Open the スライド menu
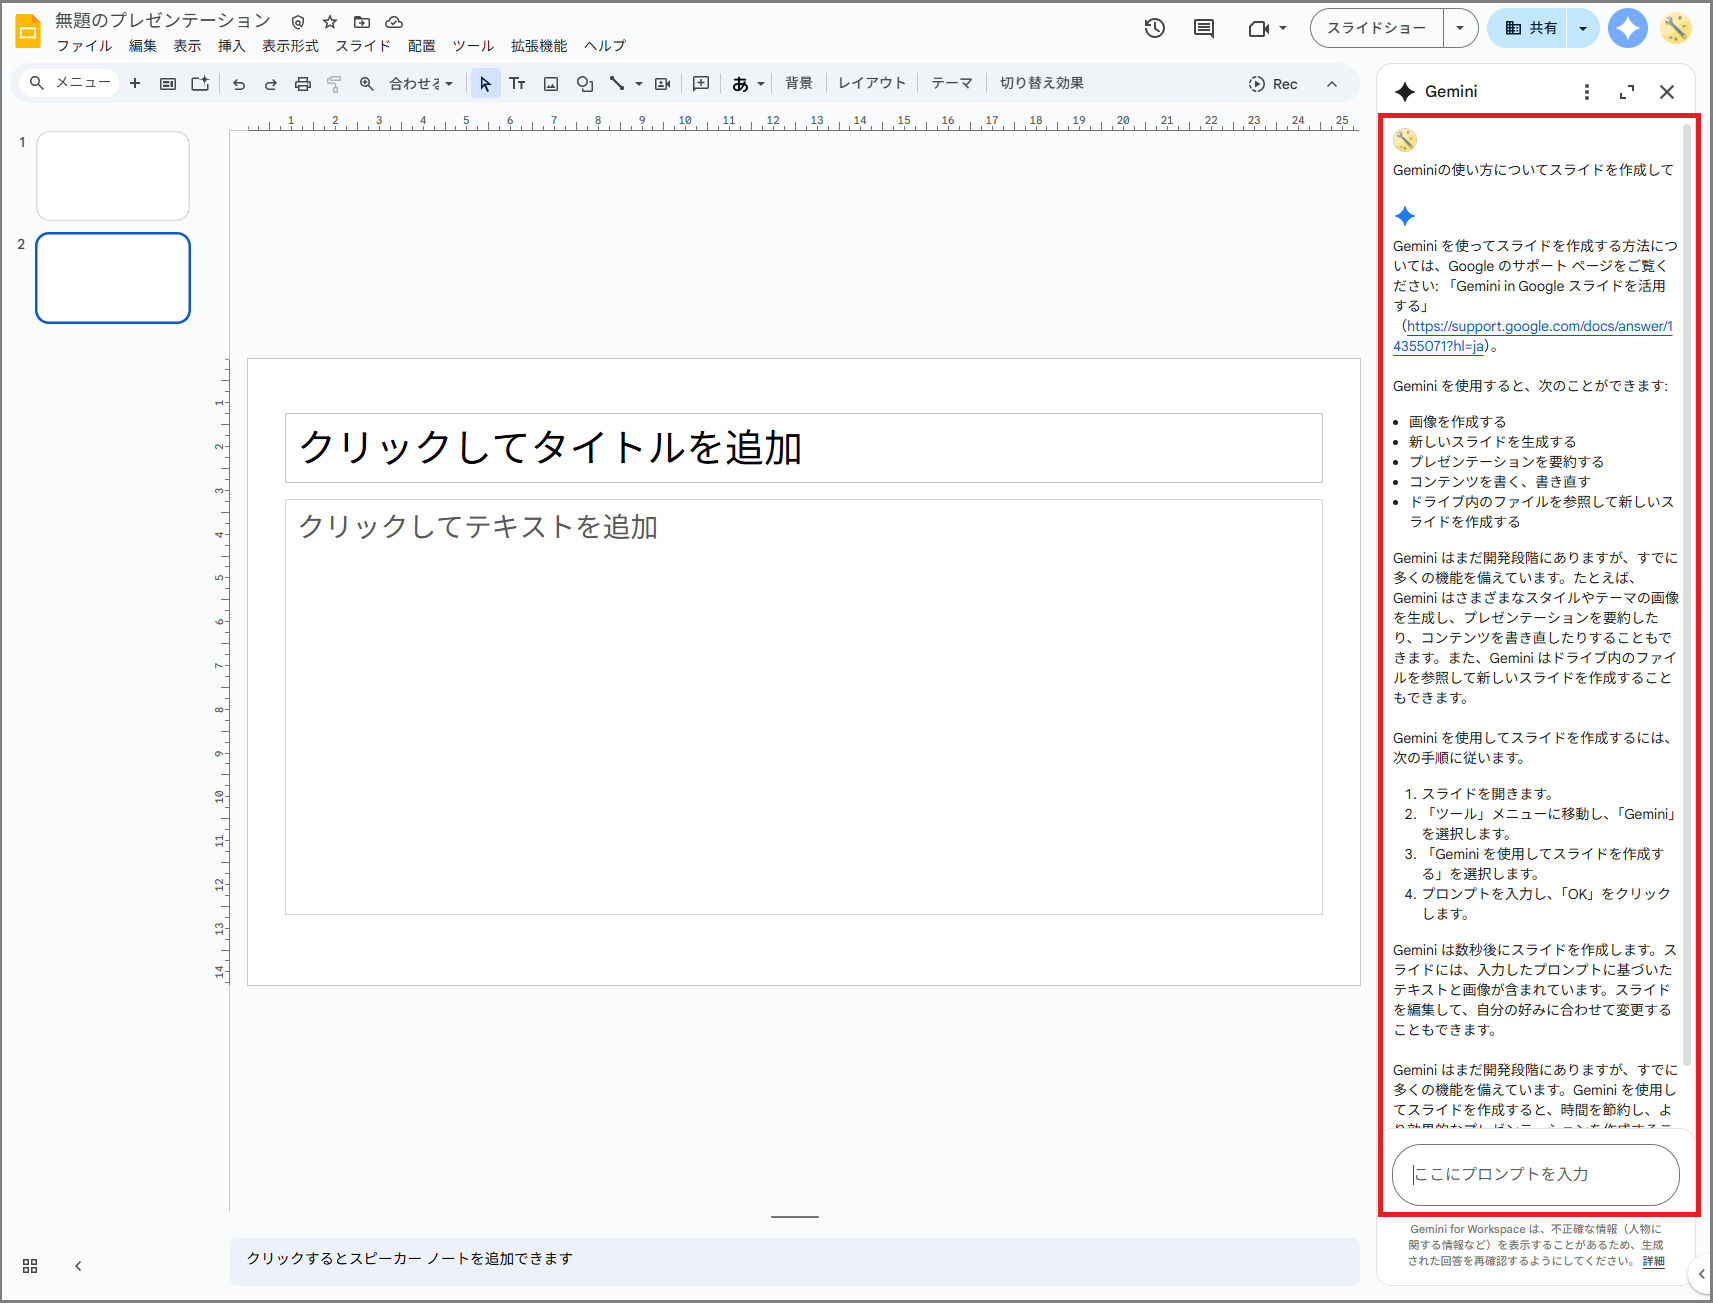 coord(363,46)
